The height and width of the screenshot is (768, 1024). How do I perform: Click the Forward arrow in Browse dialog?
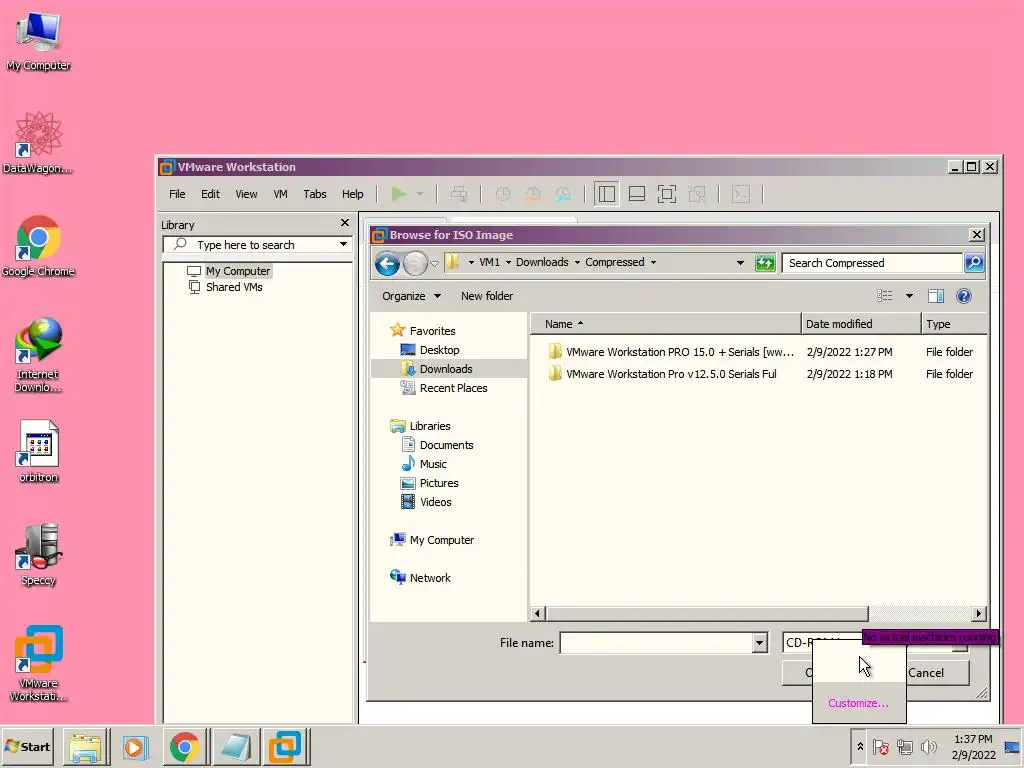[x=415, y=264]
